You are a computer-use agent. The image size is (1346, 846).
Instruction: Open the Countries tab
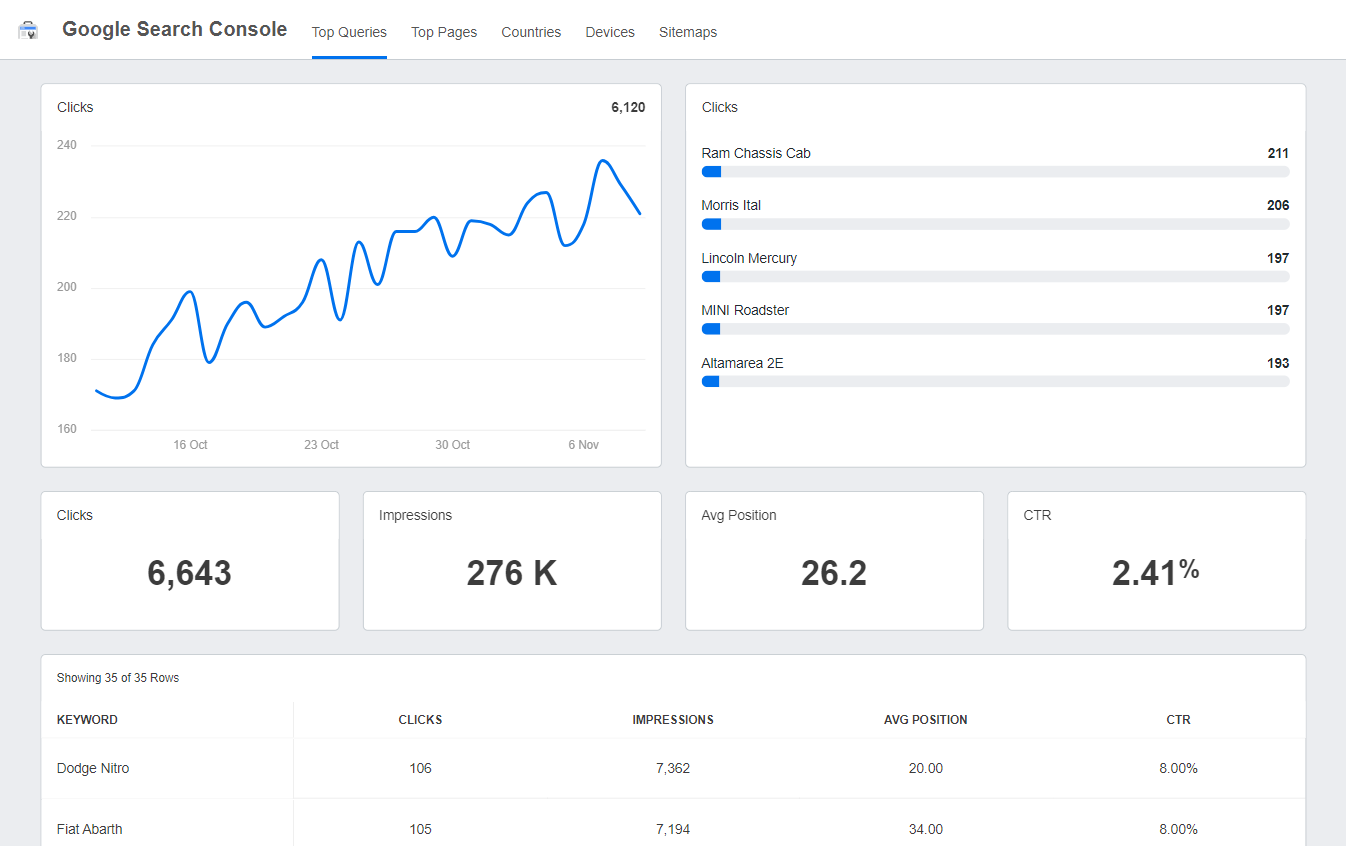[531, 32]
